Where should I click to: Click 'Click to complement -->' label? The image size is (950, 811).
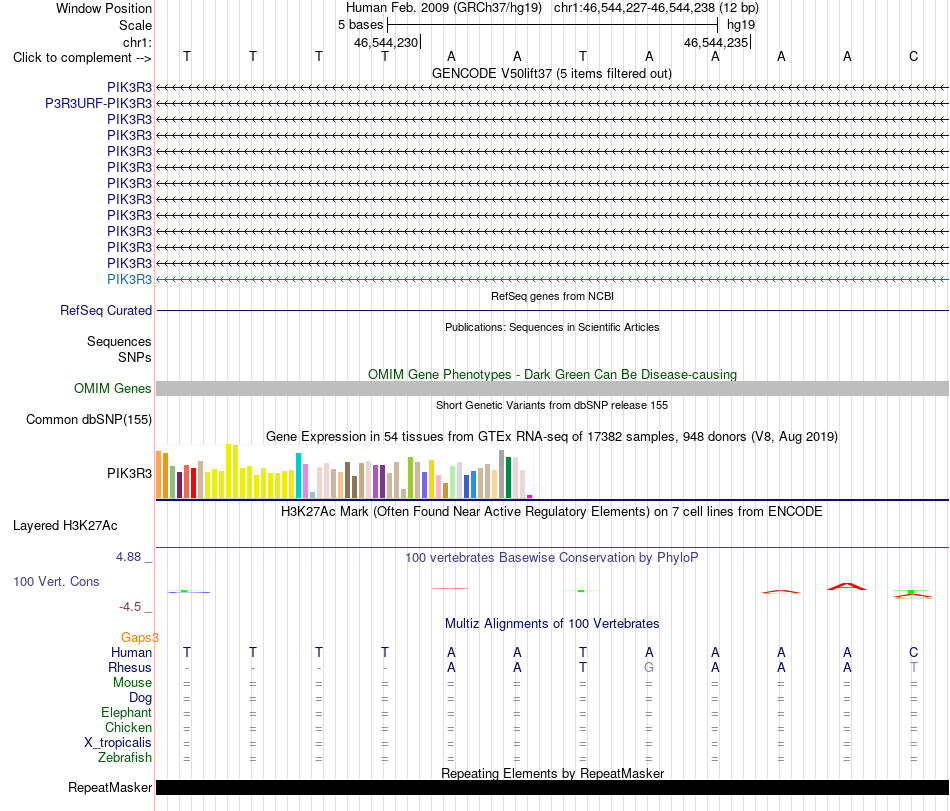pyautogui.click(x=82, y=58)
